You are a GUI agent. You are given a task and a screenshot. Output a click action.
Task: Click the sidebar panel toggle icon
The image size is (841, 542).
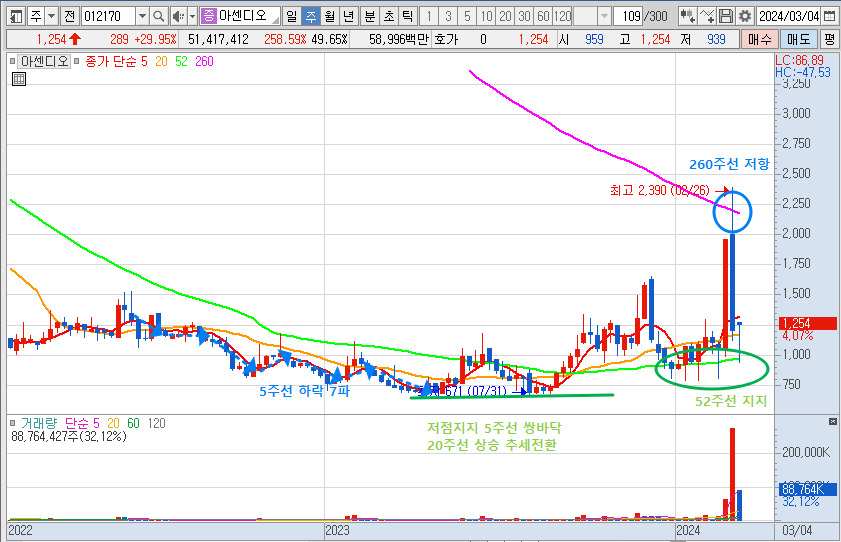pos(17,16)
